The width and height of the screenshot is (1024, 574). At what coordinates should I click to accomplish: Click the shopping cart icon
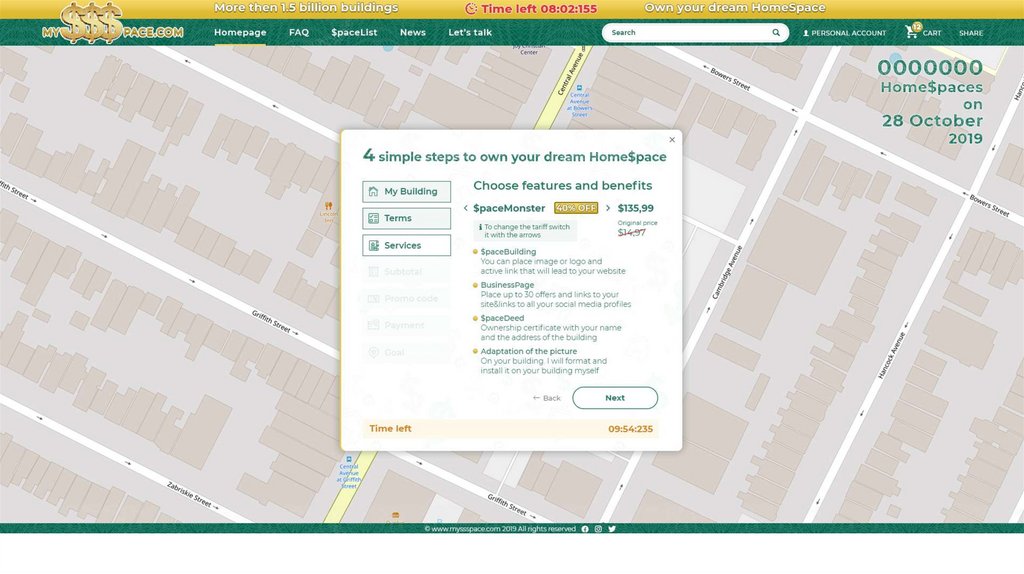[x=911, y=32]
